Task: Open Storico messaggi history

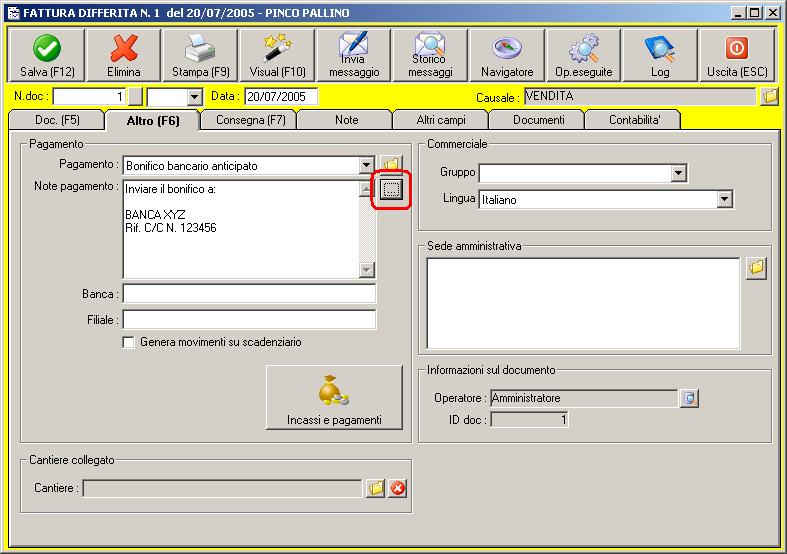Action: pyautogui.click(x=430, y=55)
